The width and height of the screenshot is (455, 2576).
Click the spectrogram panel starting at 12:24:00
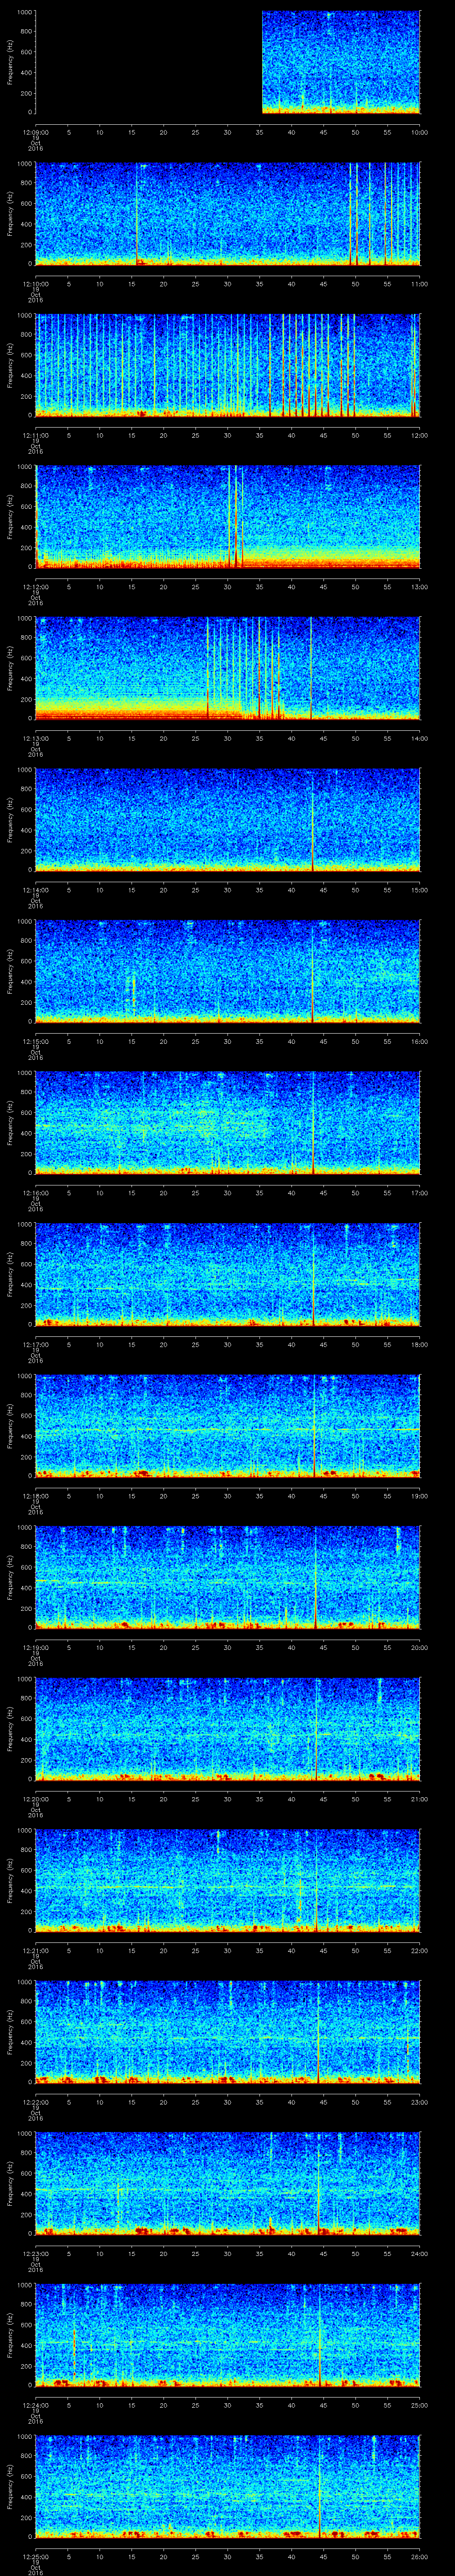pos(228,2334)
